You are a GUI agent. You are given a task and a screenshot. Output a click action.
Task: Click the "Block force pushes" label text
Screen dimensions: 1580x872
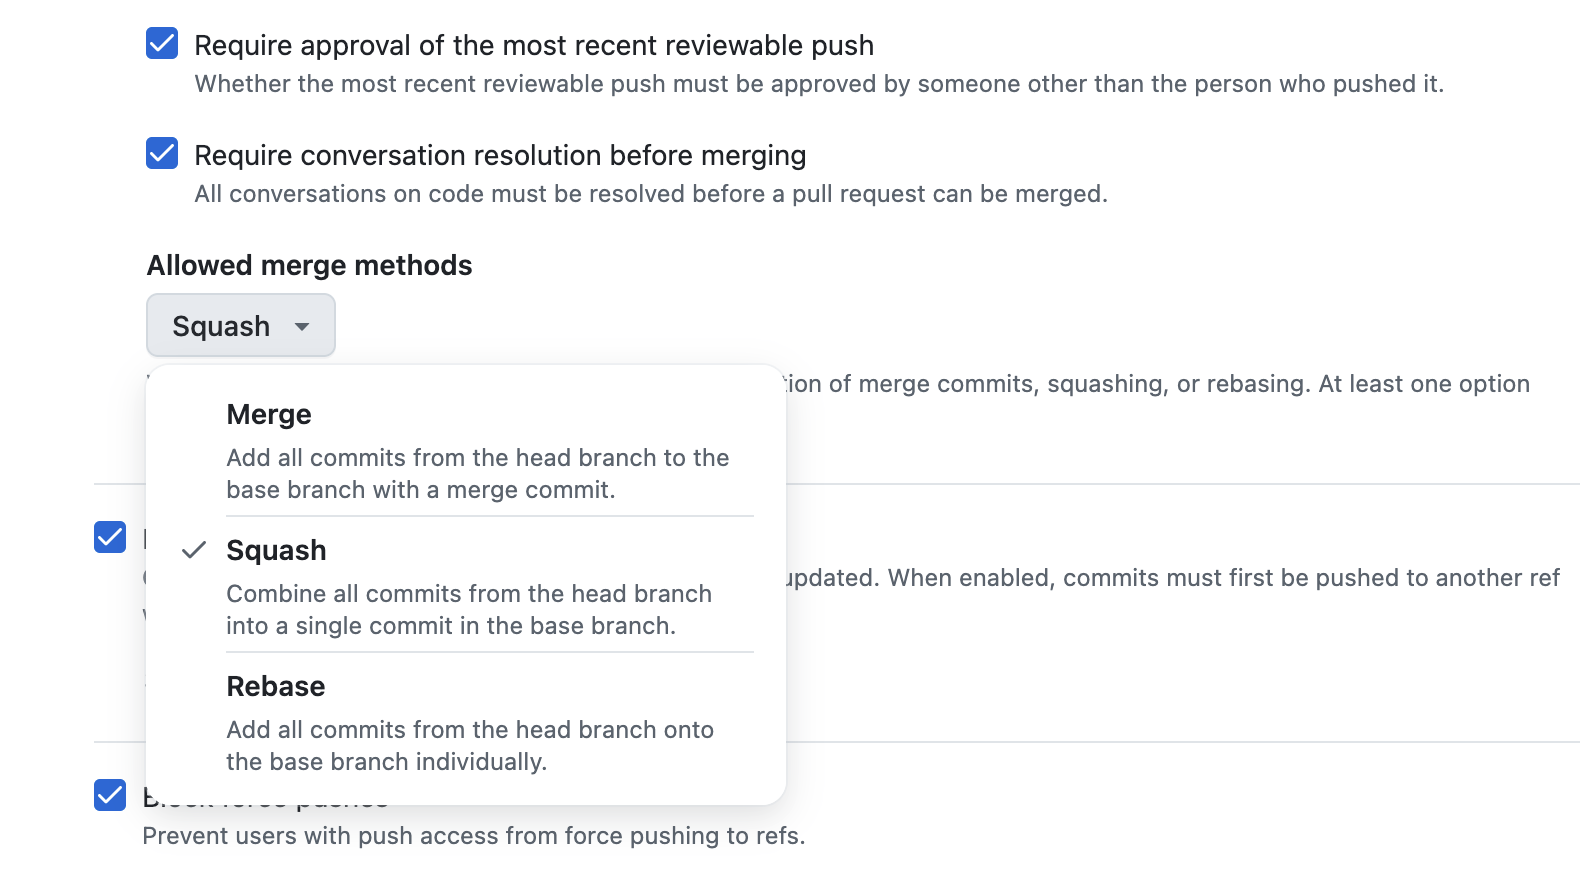265,797
